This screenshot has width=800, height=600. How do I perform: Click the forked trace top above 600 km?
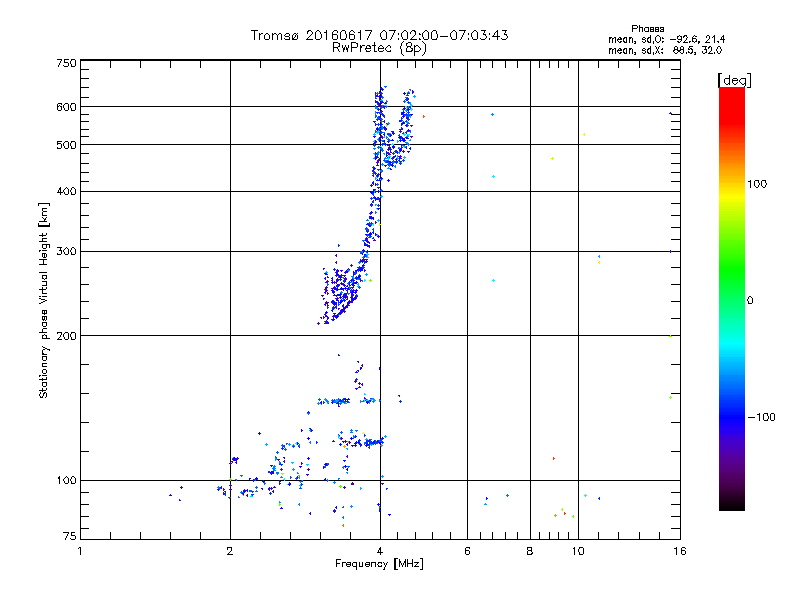tap(393, 97)
